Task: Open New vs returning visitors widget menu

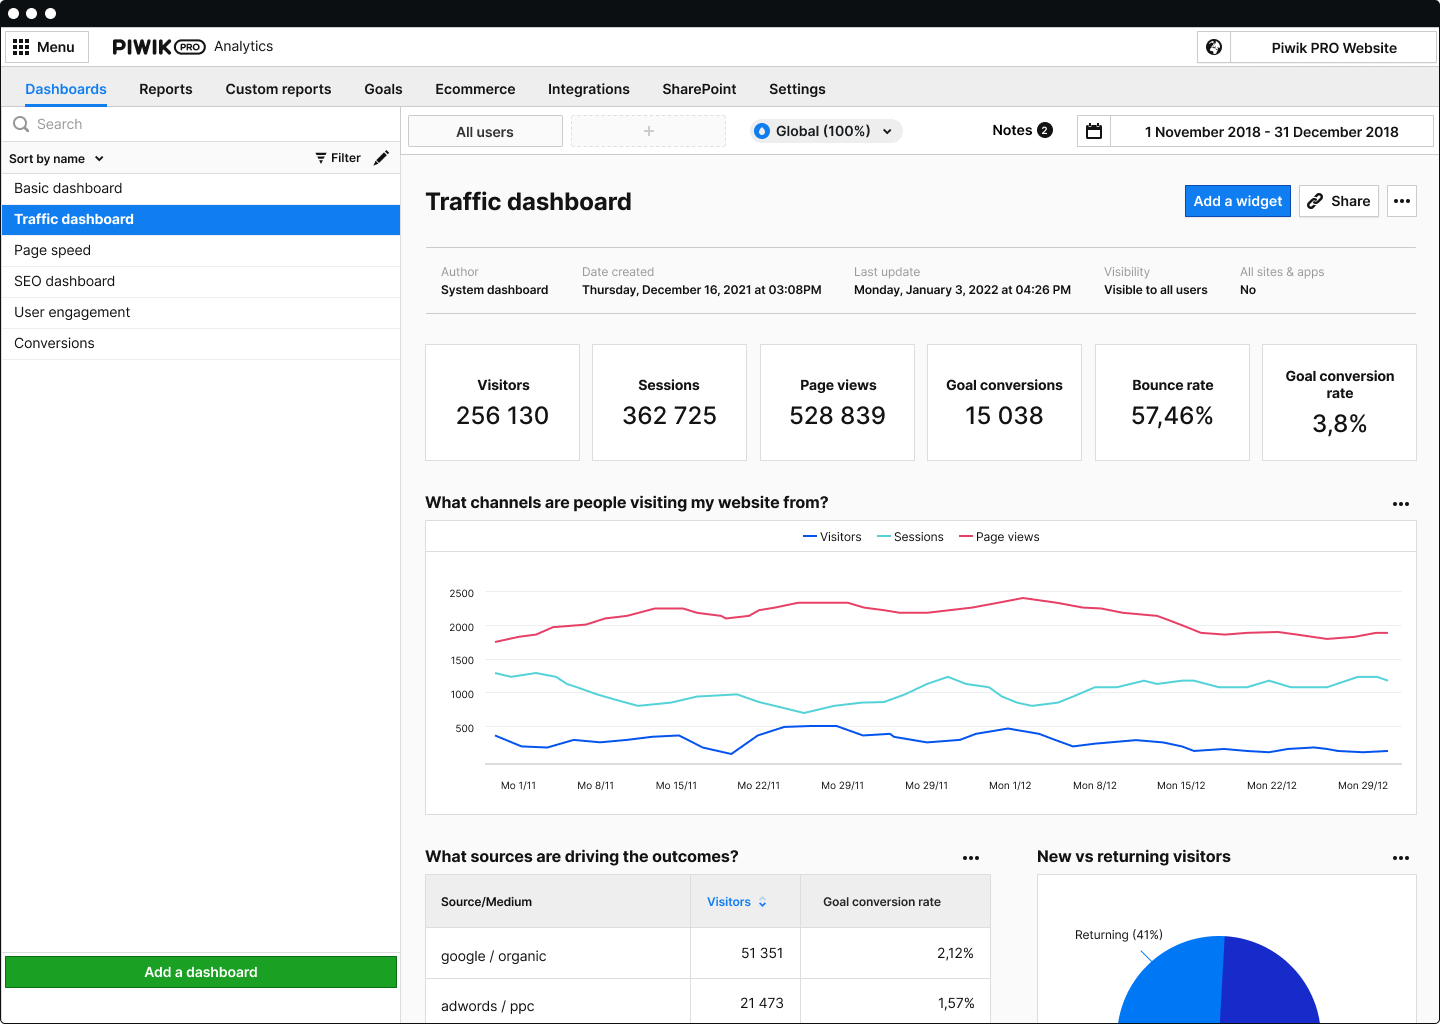Action: point(1401,858)
